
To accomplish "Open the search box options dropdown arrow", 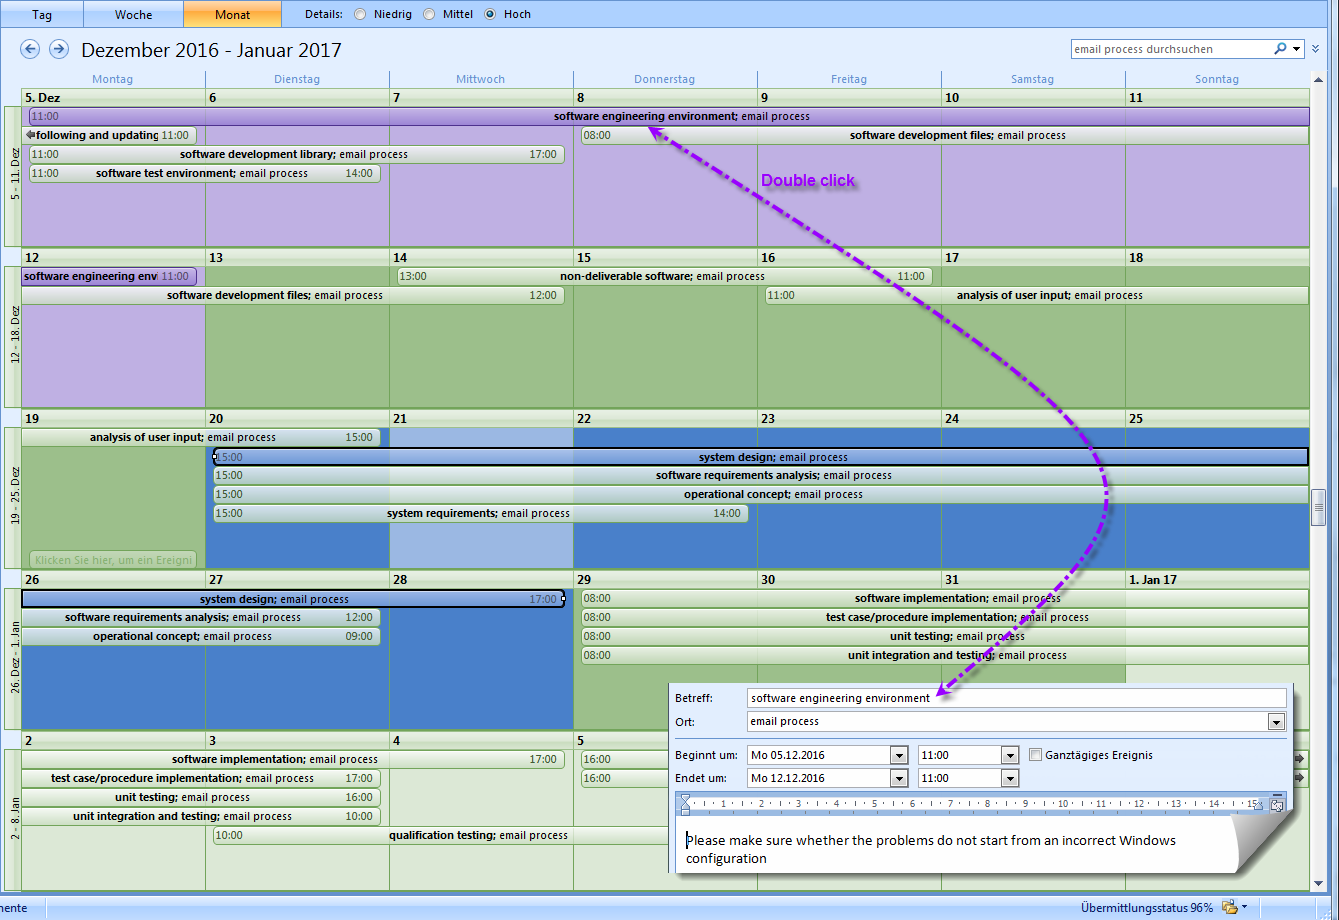I will (1297, 48).
